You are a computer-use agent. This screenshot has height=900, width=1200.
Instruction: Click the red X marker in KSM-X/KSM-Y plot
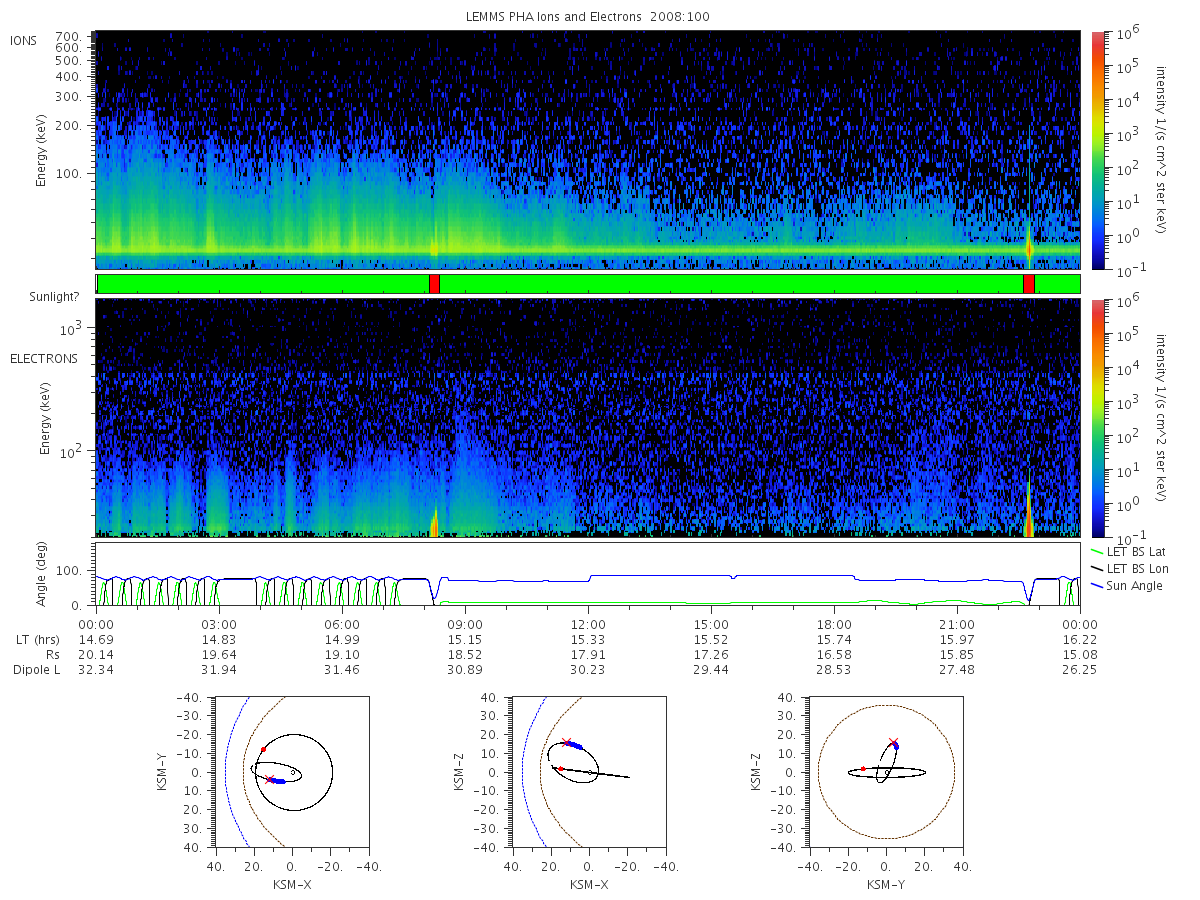269,778
